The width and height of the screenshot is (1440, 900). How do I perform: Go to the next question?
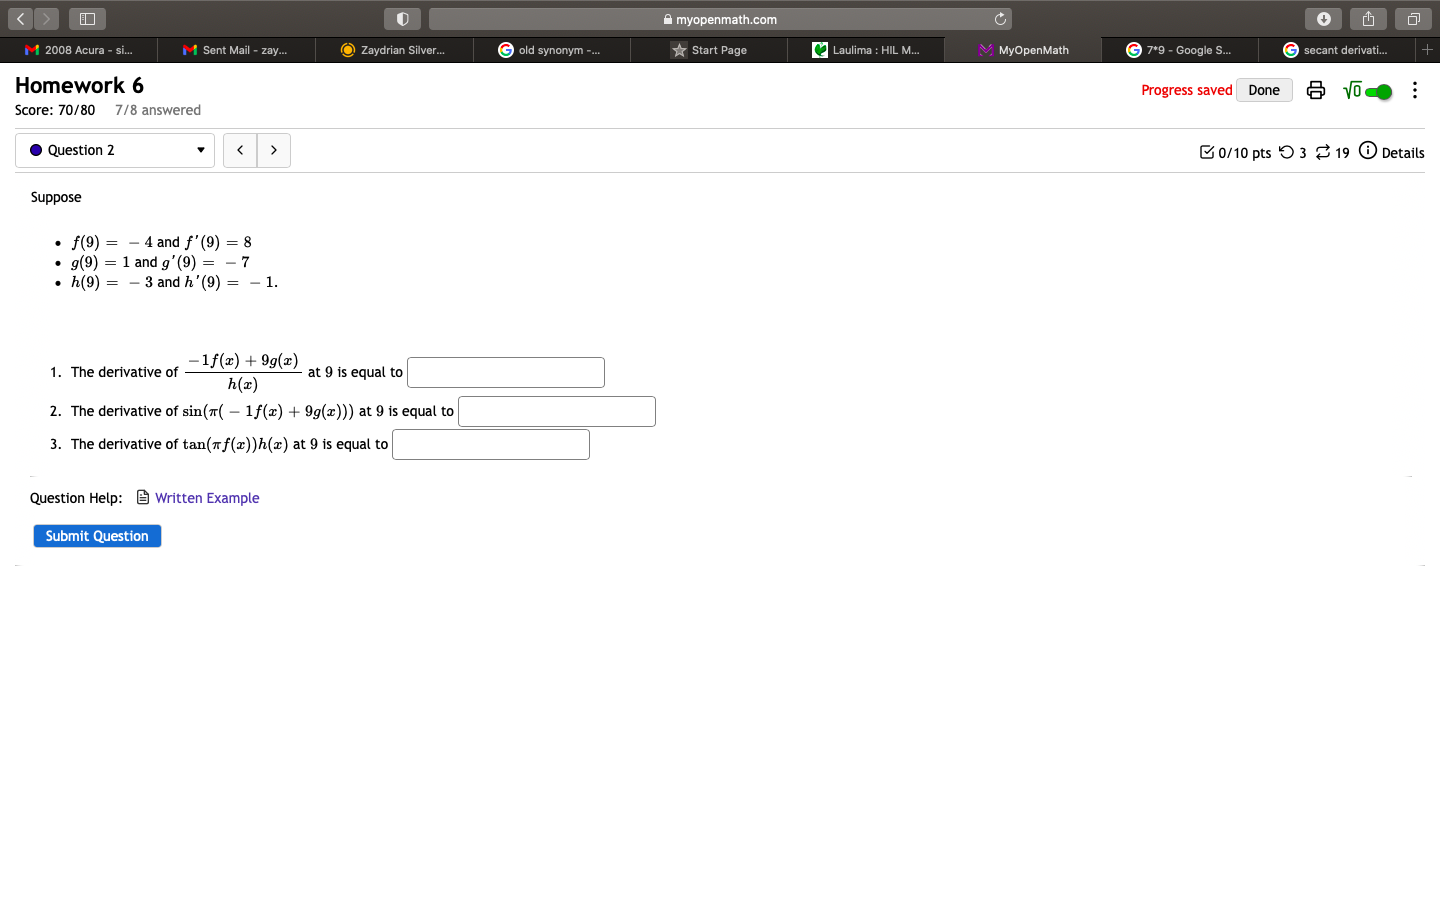point(274,150)
